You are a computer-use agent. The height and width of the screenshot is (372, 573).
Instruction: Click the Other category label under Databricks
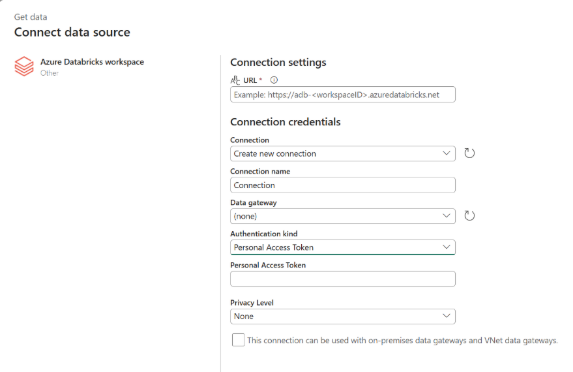click(x=49, y=73)
